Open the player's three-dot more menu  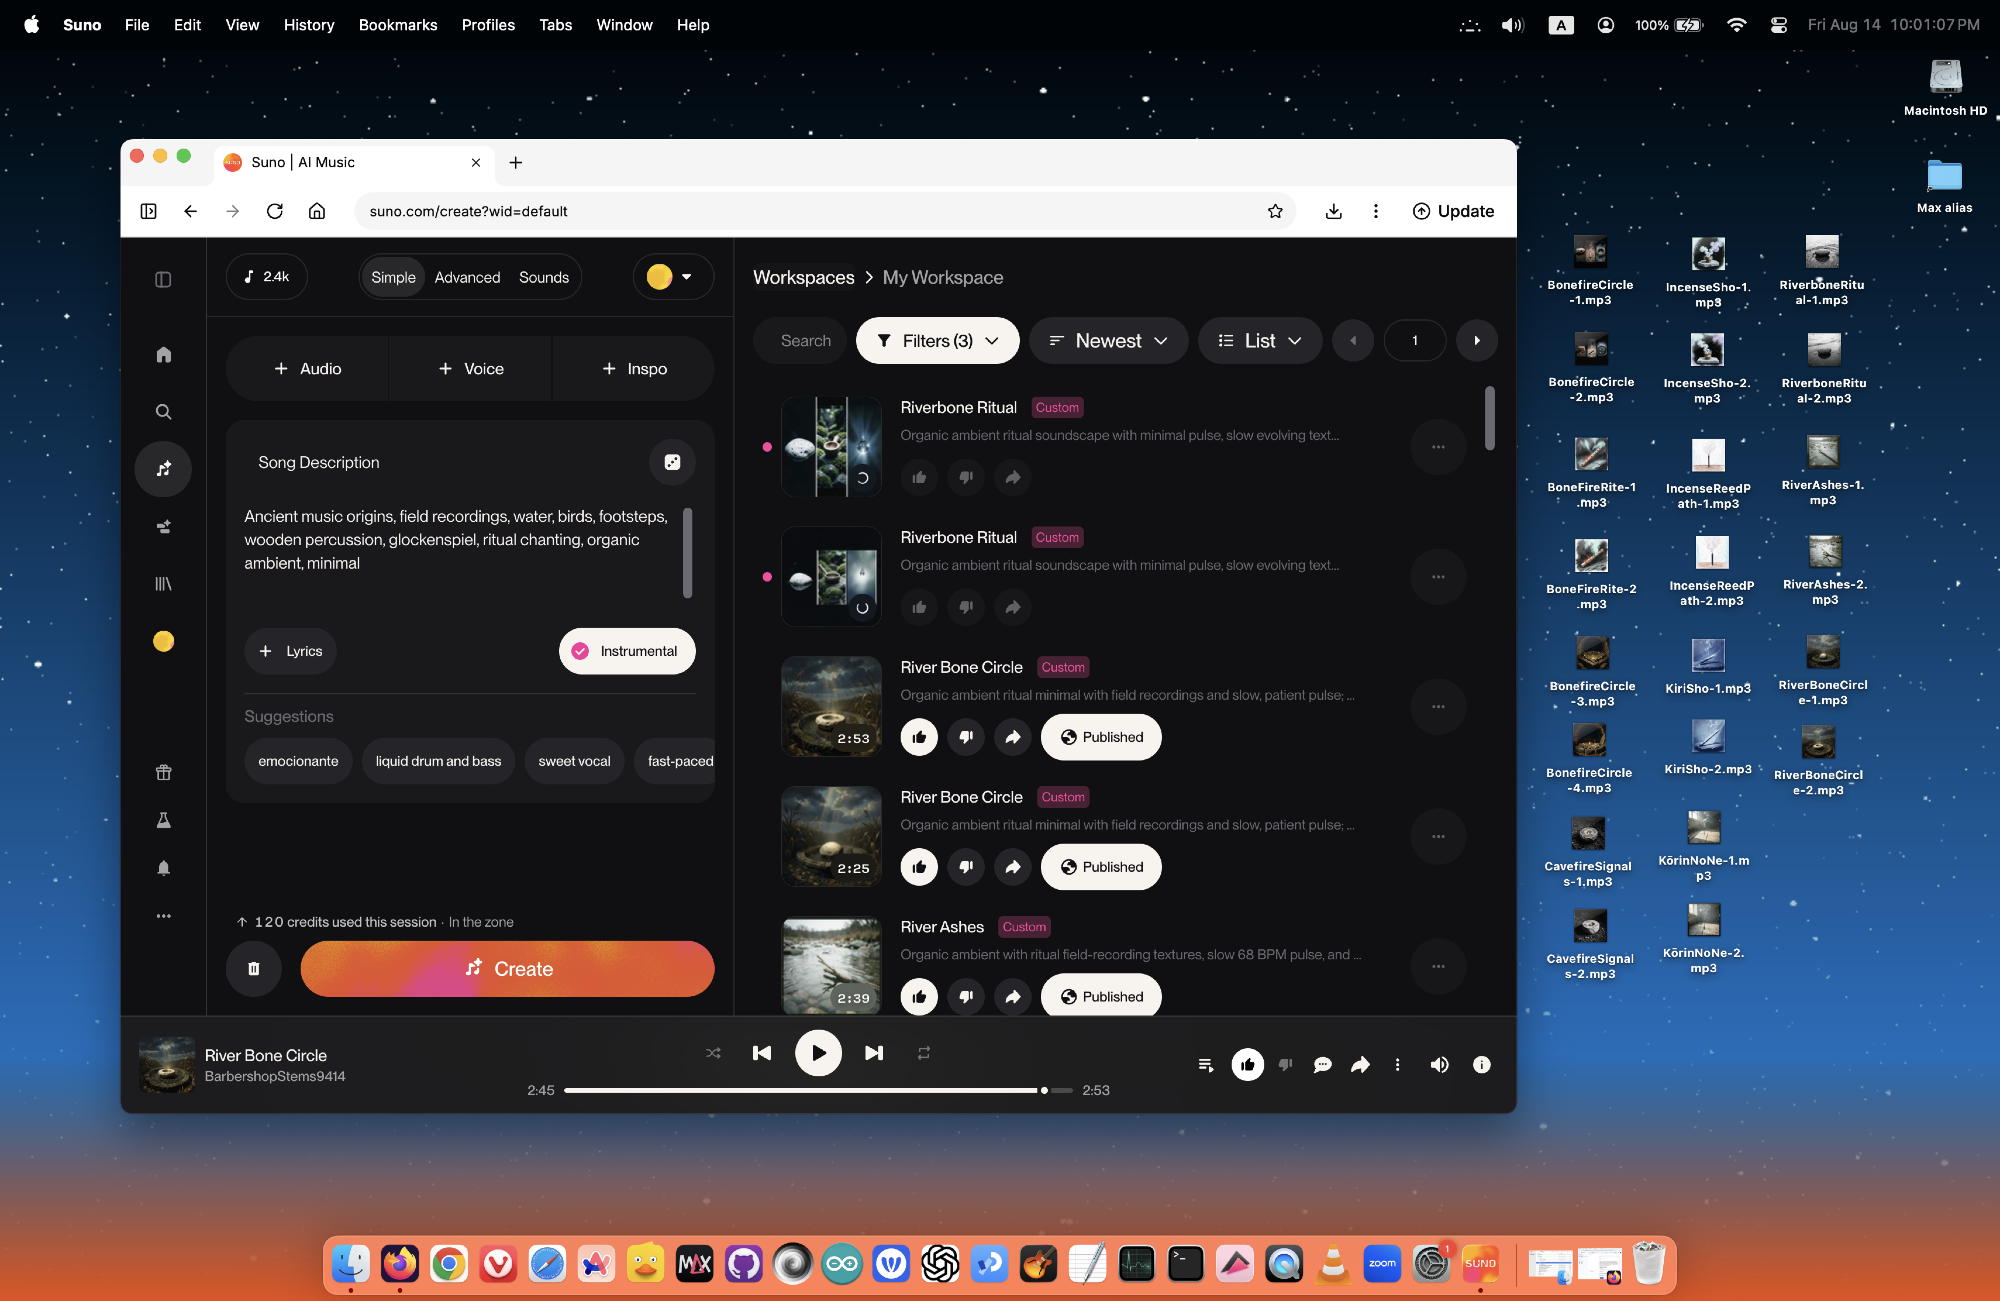coord(1397,1065)
